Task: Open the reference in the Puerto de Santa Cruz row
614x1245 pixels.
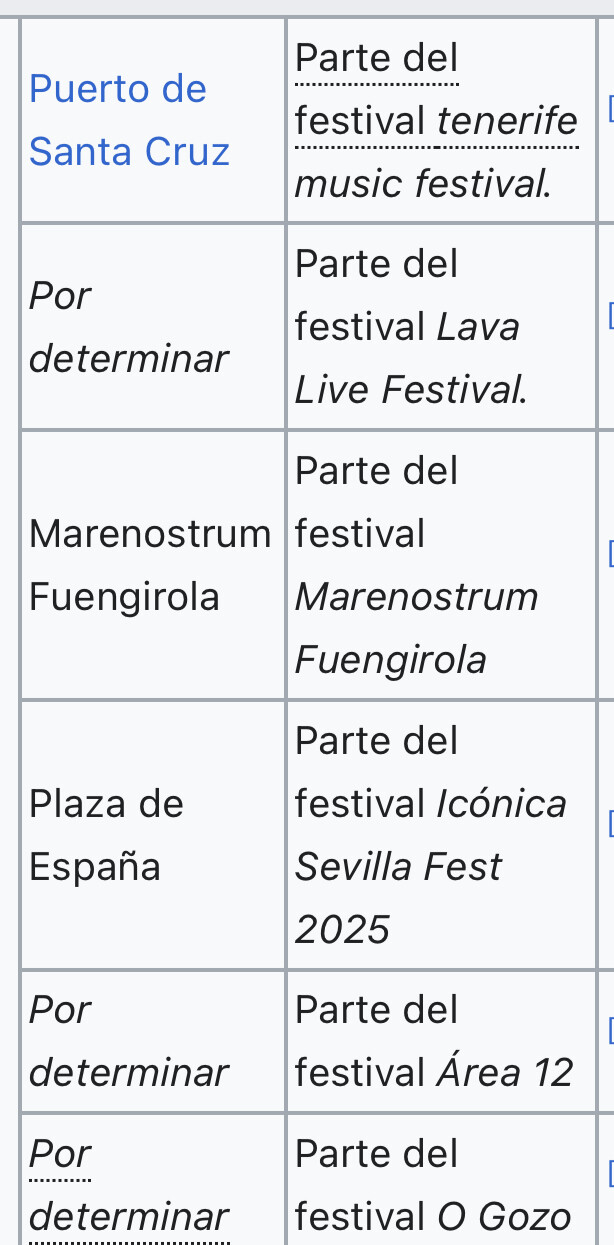Action: (609, 107)
